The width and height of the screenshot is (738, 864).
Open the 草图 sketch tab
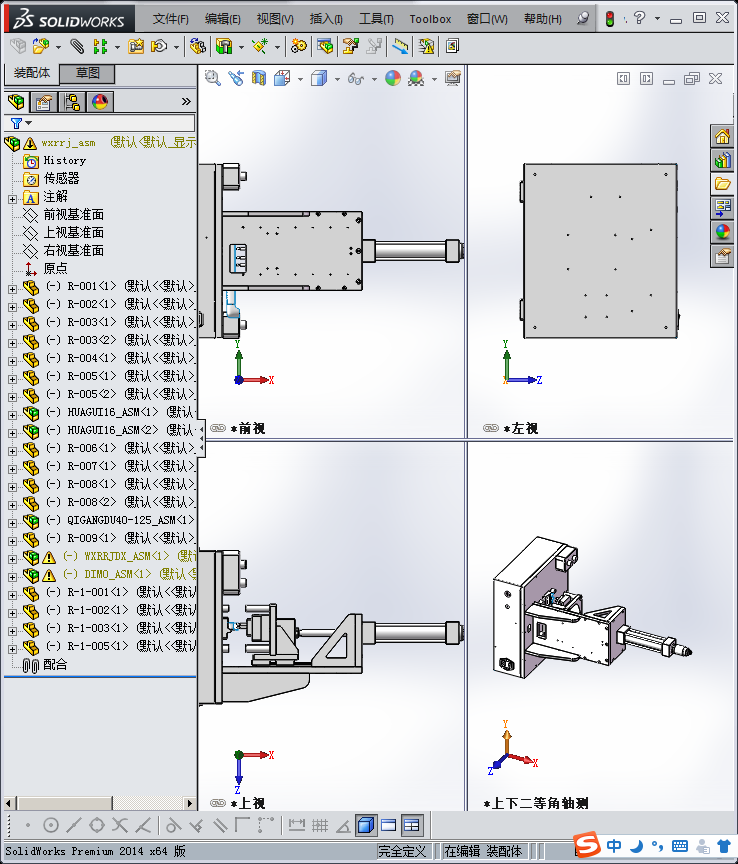pyautogui.click(x=87, y=73)
